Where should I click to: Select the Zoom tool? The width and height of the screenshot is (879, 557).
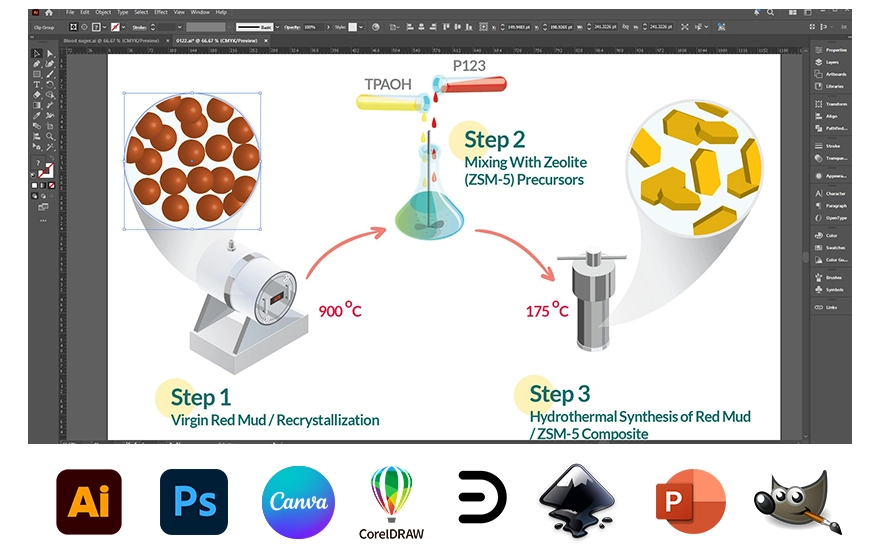click(49, 136)
